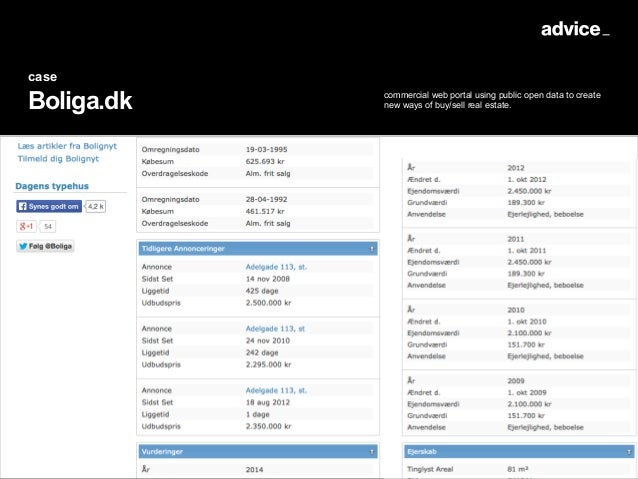This screenshot has width=638, height=479.
Task: Click the Facebook f logo icon
Action: 23,206
